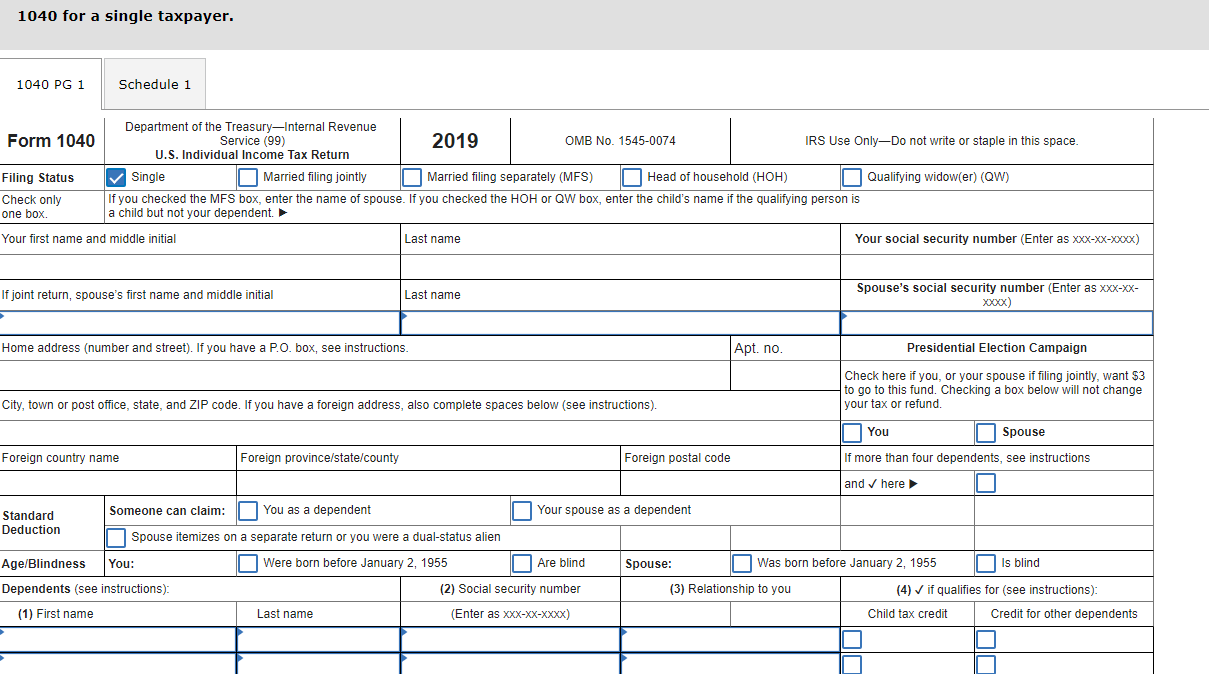
Task: Check the You Presidential Election Campaign box
Action: point(852,432)
